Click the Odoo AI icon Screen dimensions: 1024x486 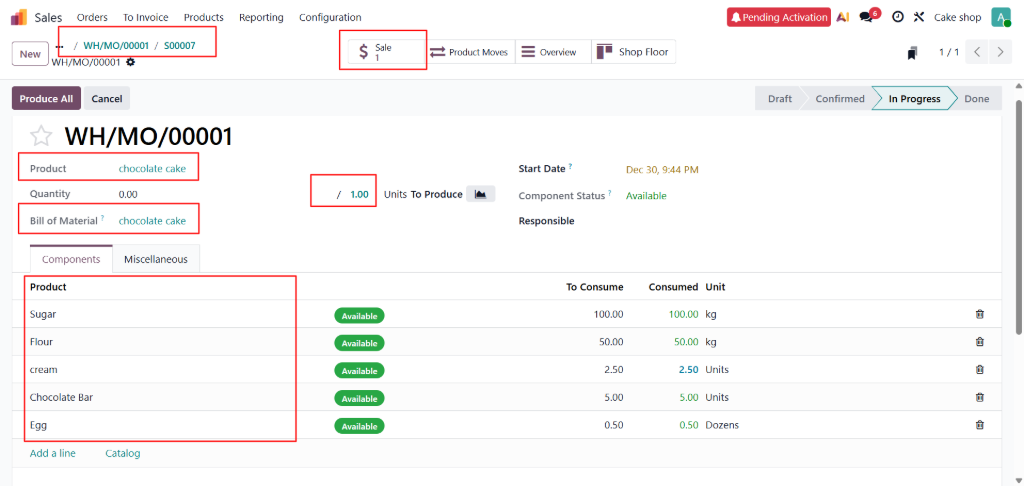click(843, 17)
